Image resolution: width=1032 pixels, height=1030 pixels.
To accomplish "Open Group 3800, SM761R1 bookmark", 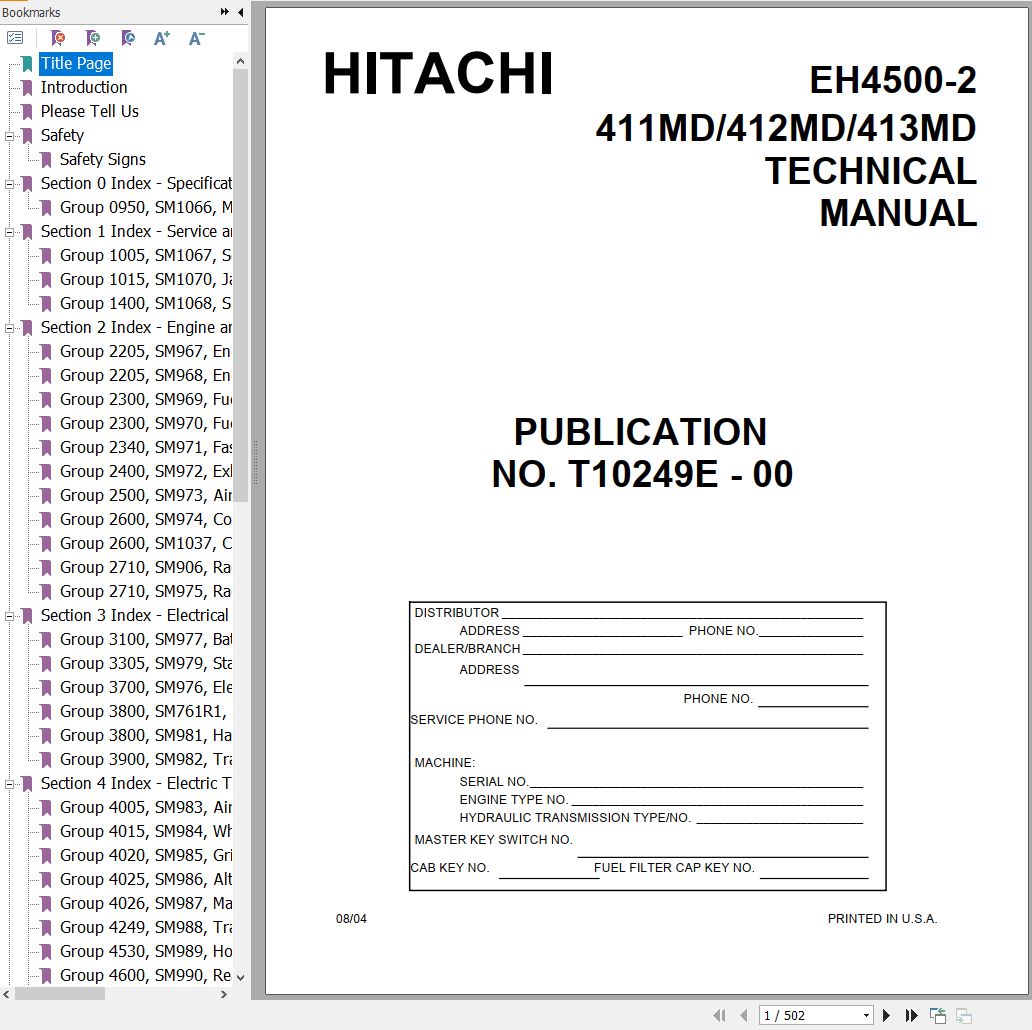I will pyautogui.click(x=143, y=711).
